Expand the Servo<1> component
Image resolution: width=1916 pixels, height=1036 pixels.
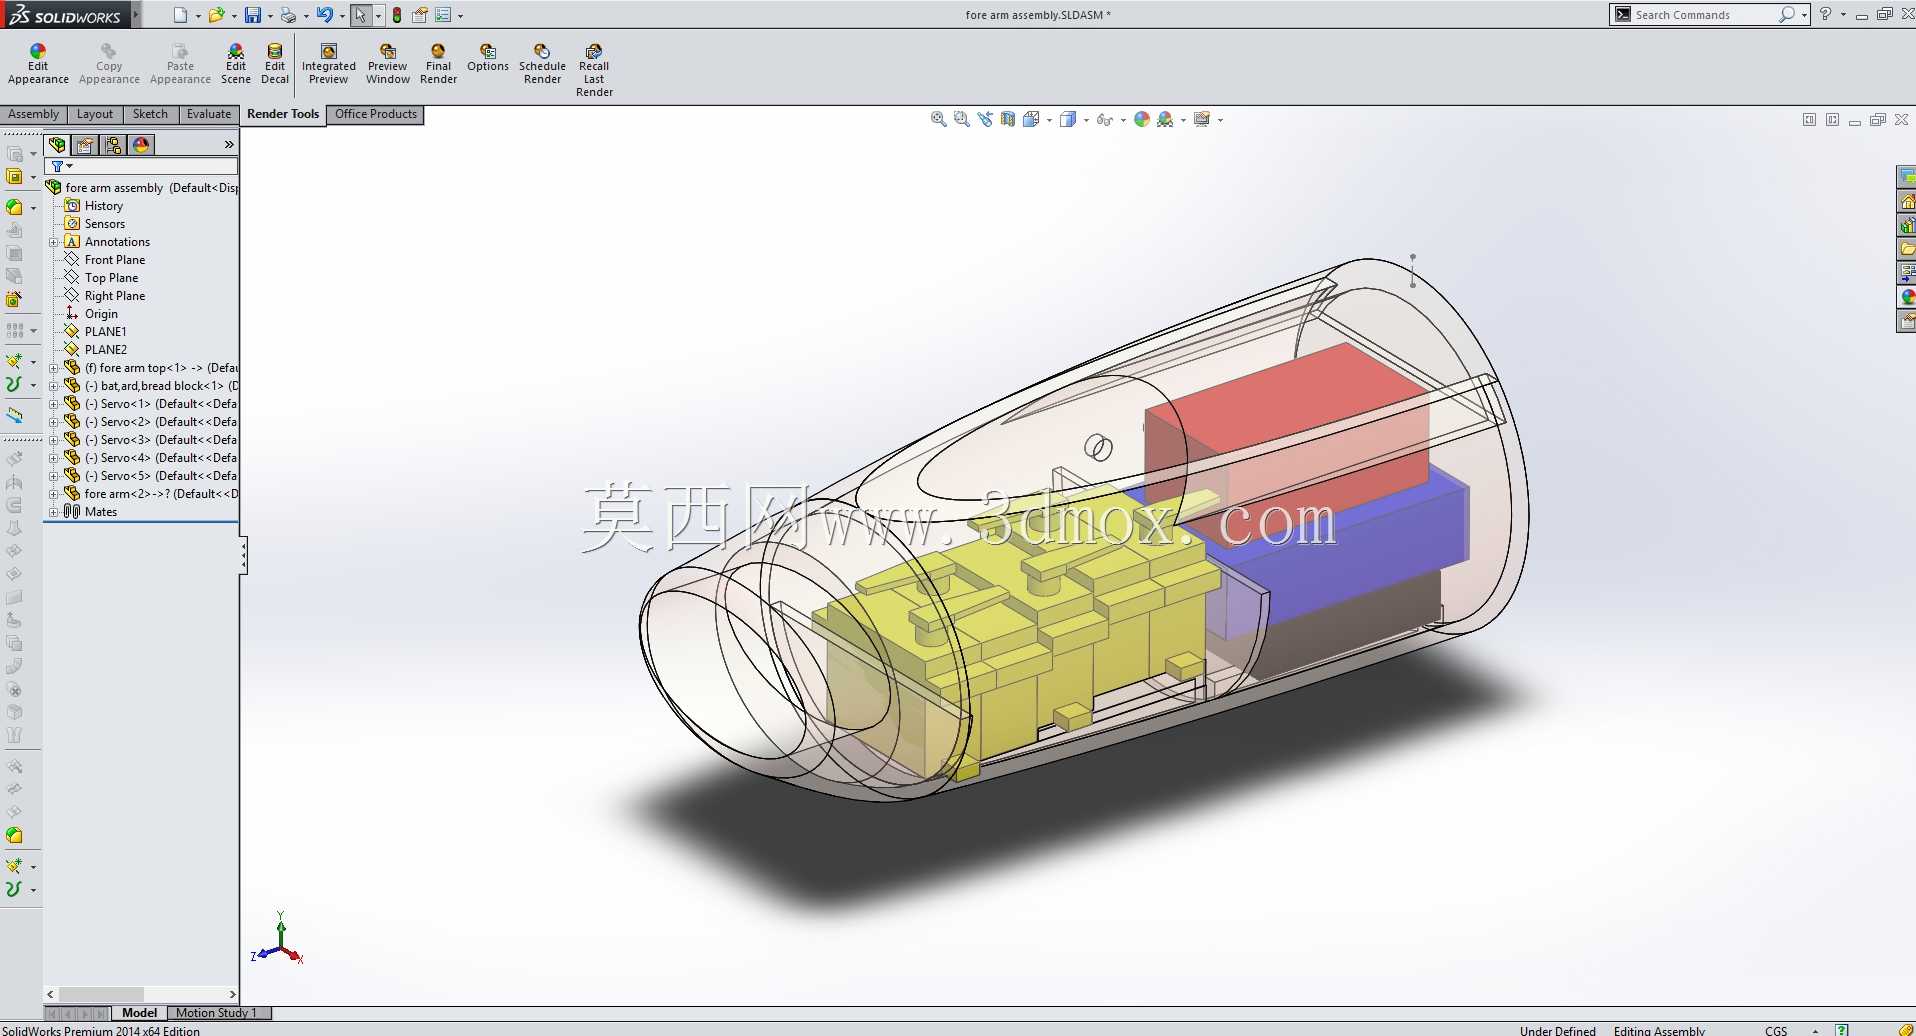pos(54,404)
